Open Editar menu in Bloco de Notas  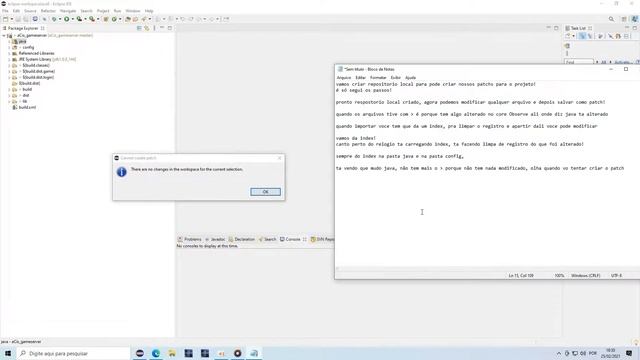click(360, 78)
